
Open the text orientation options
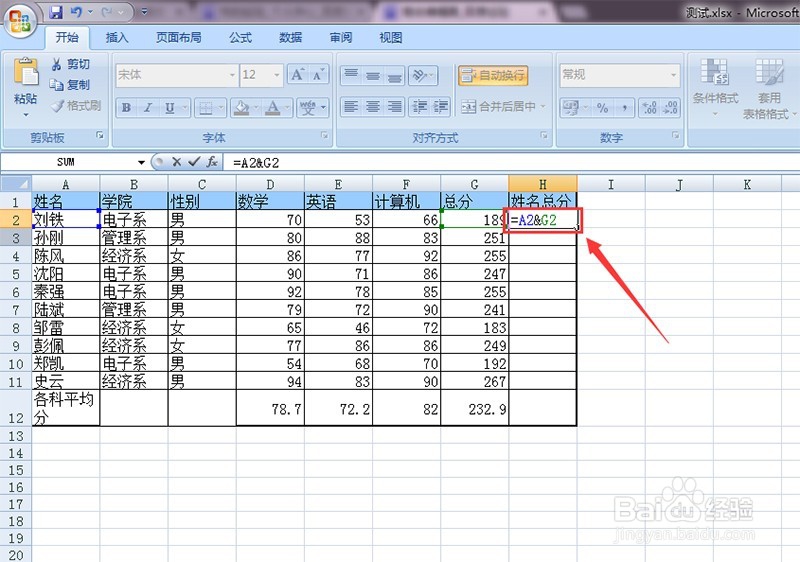423,75
